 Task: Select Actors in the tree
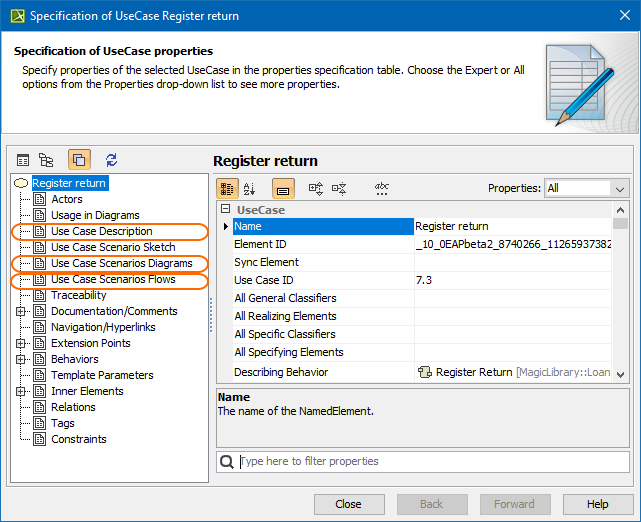point(67,199)
